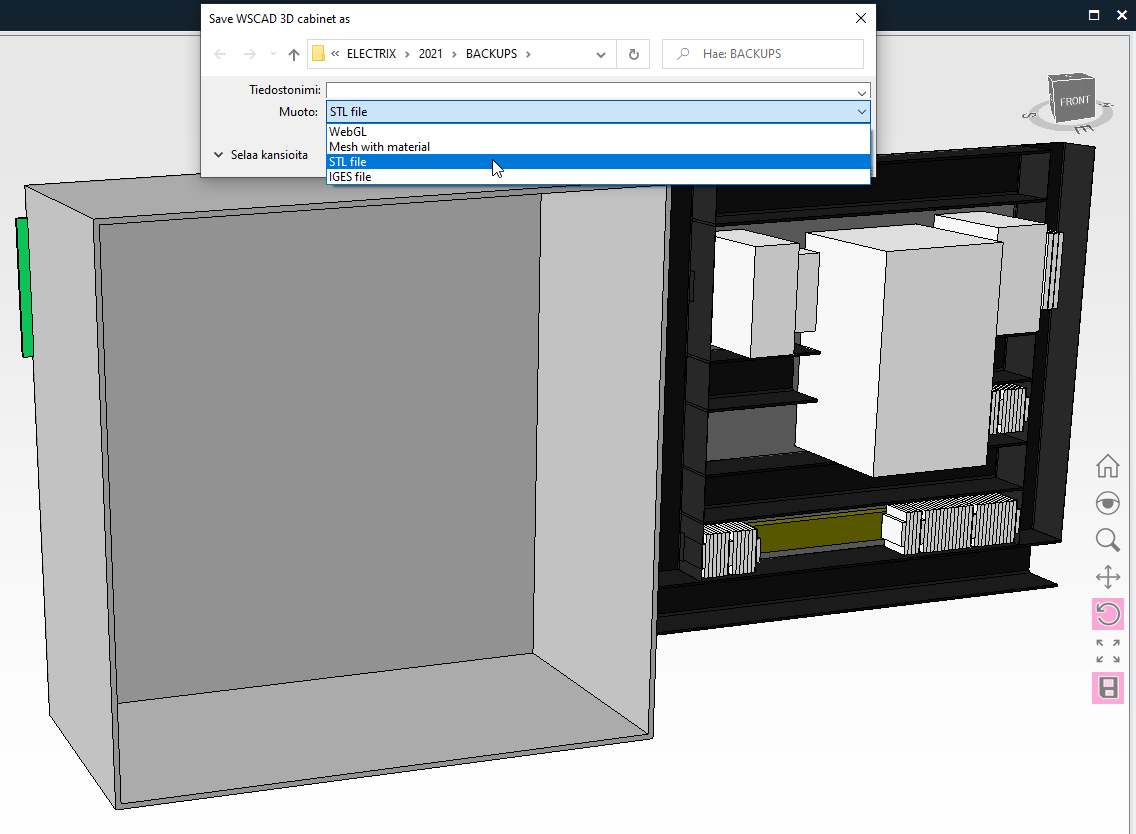Viewport: 1136px width, 834px height.
Task: Click the Home view icon
Action: 1107,466
